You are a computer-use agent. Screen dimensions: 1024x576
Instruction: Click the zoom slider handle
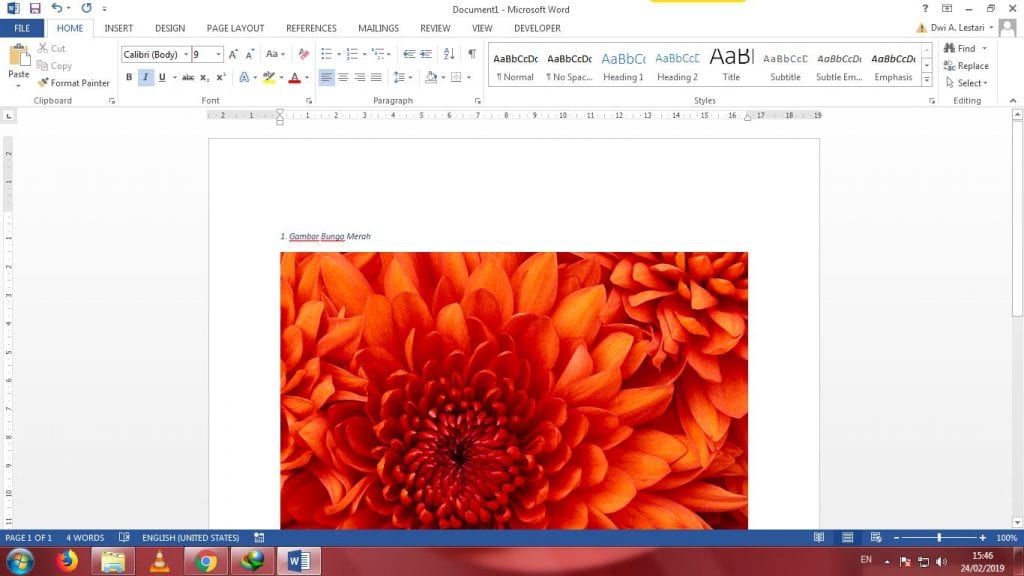[939, 538]
